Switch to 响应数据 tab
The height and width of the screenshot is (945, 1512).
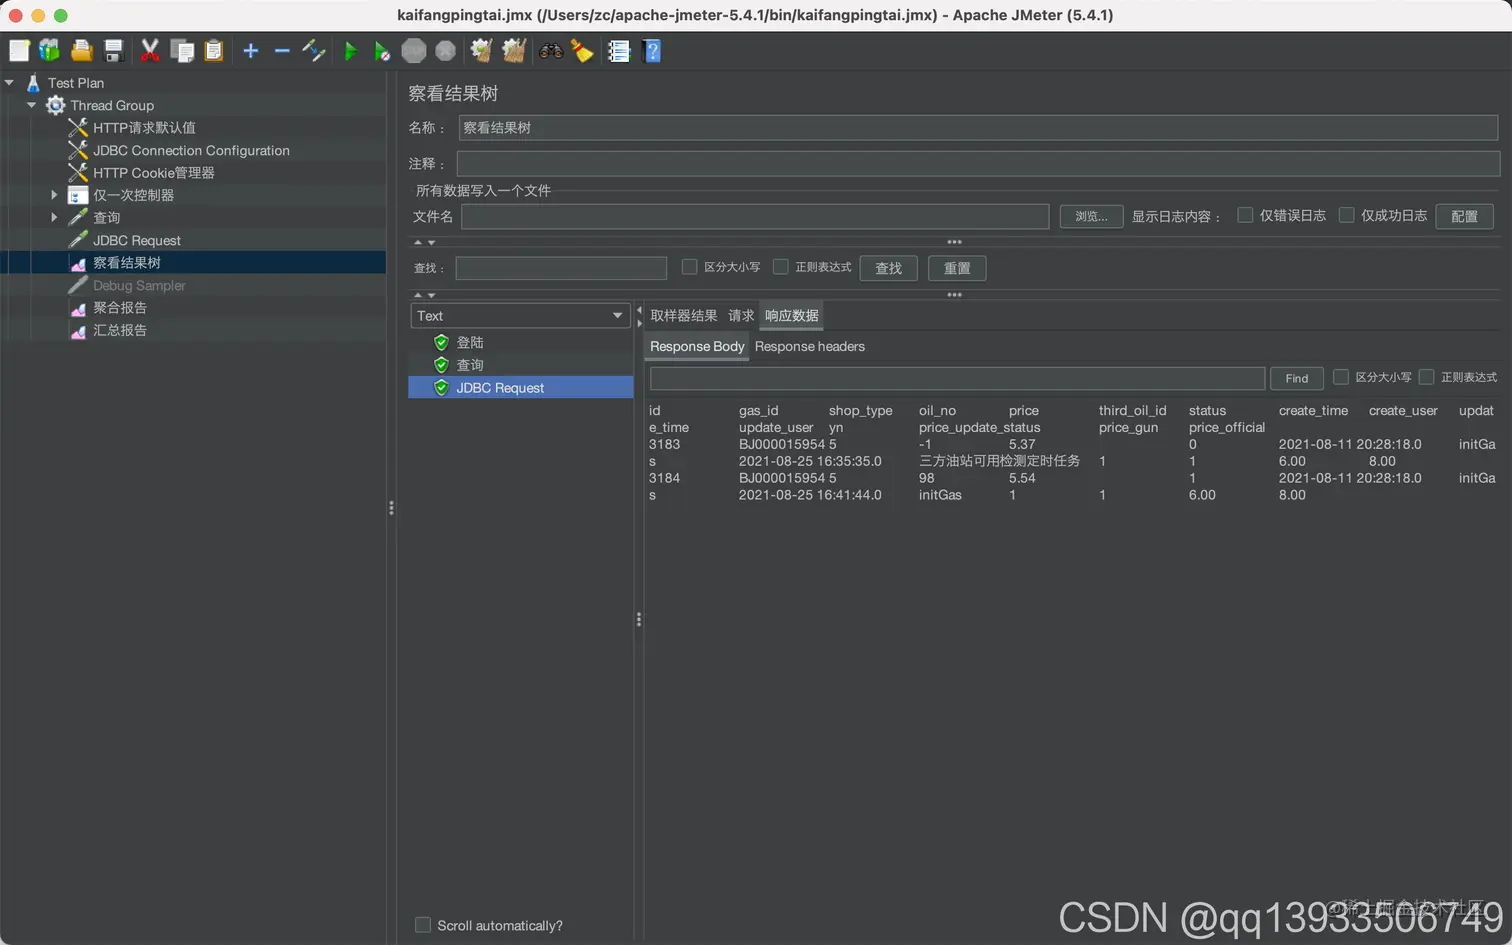click(792, 316)
